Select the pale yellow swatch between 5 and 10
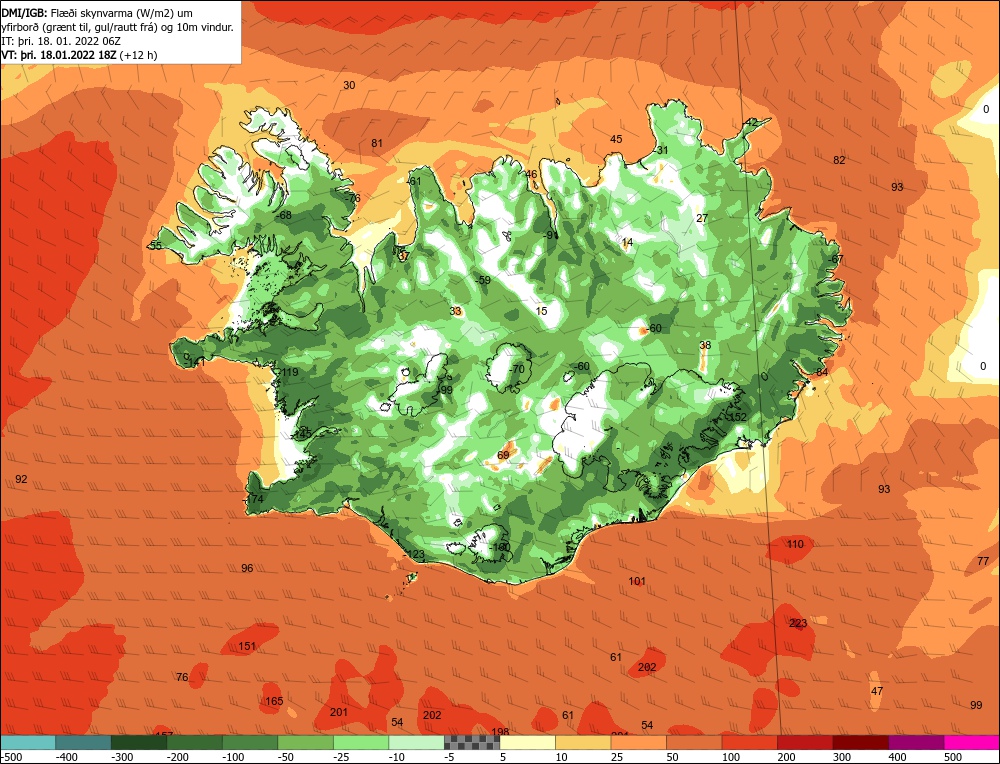The width and height of the screenshot is (1000, 764). (x=527, y=742)
